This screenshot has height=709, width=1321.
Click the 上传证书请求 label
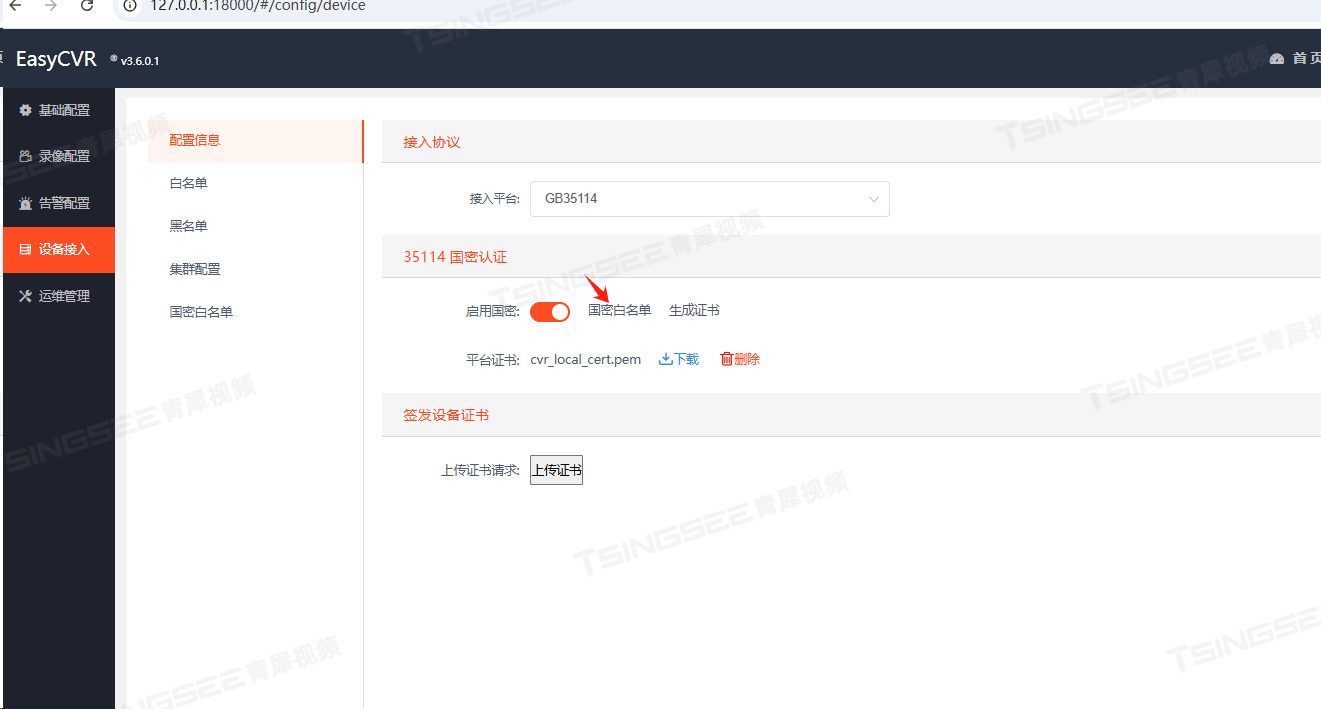[x=481, y=470]
